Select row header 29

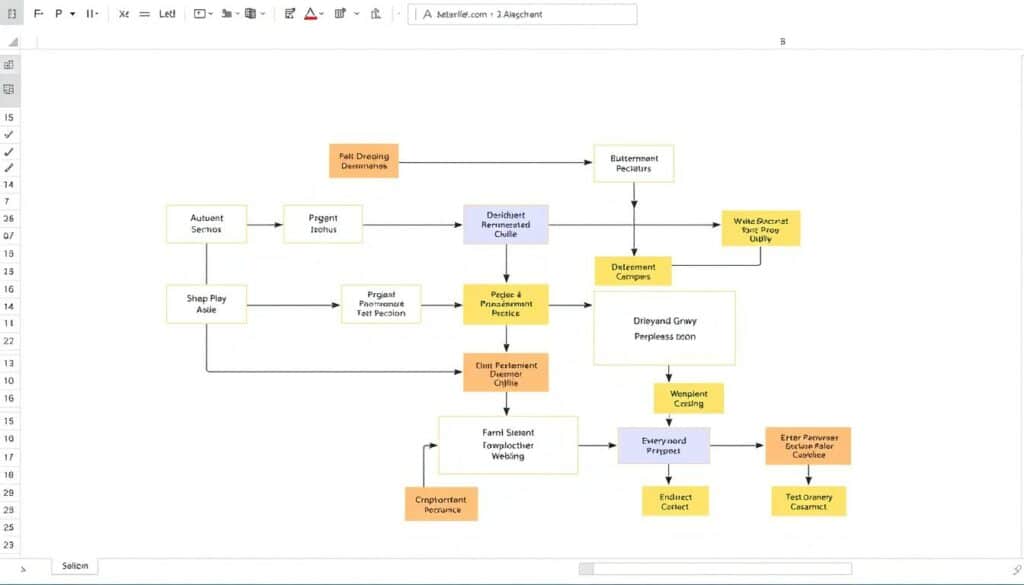point(8,493)
